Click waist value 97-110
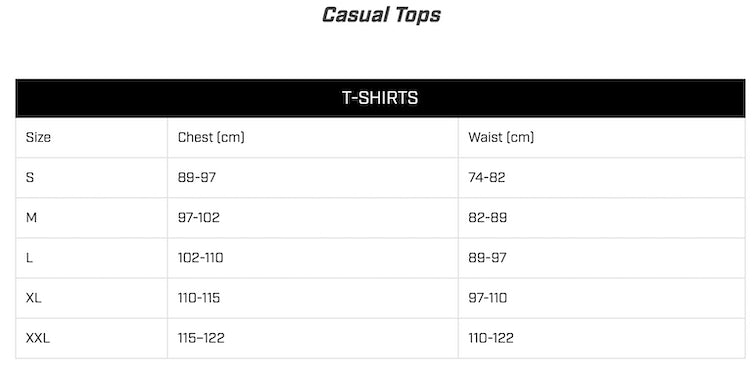 coord(487,298)
